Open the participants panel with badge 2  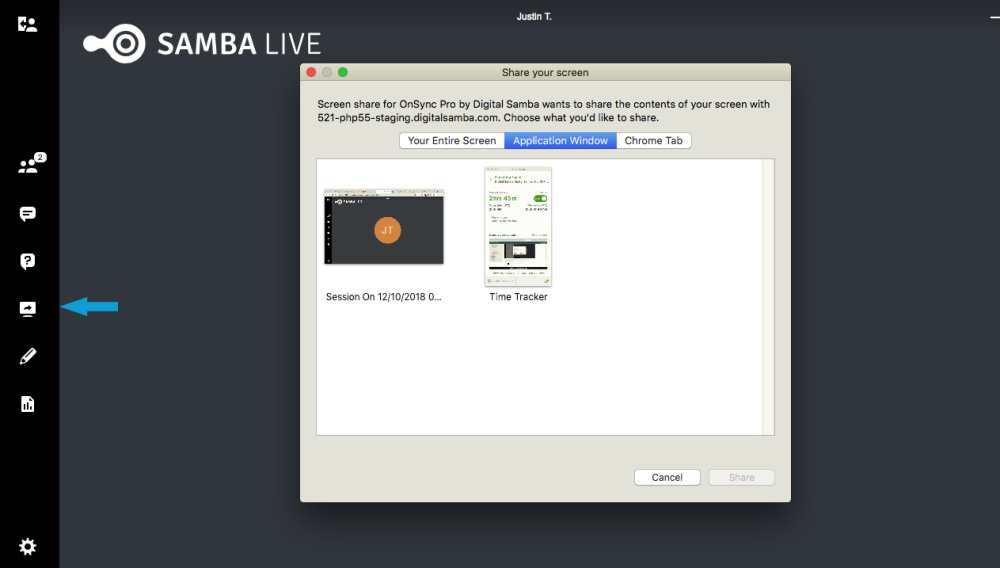click(31, 163)
